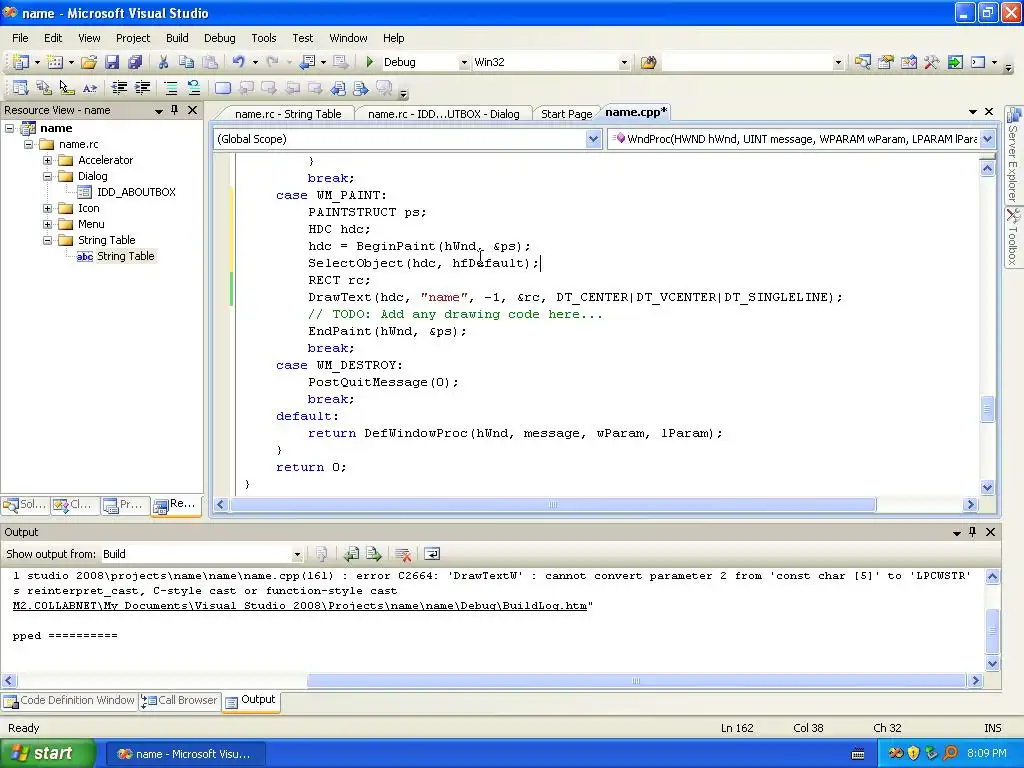Screen dimensions: 1024x768
Task: Open the Toolbox hammer and wrench icon
Action: click(x=931, y=62)
